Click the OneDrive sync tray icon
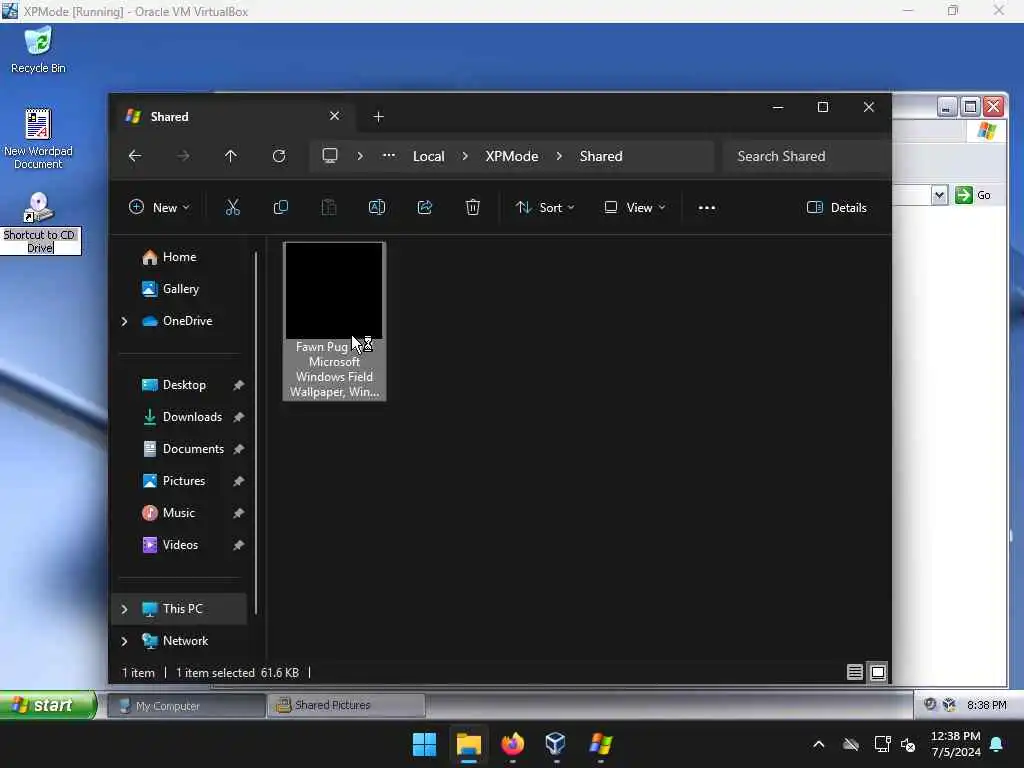 point(850,744)
